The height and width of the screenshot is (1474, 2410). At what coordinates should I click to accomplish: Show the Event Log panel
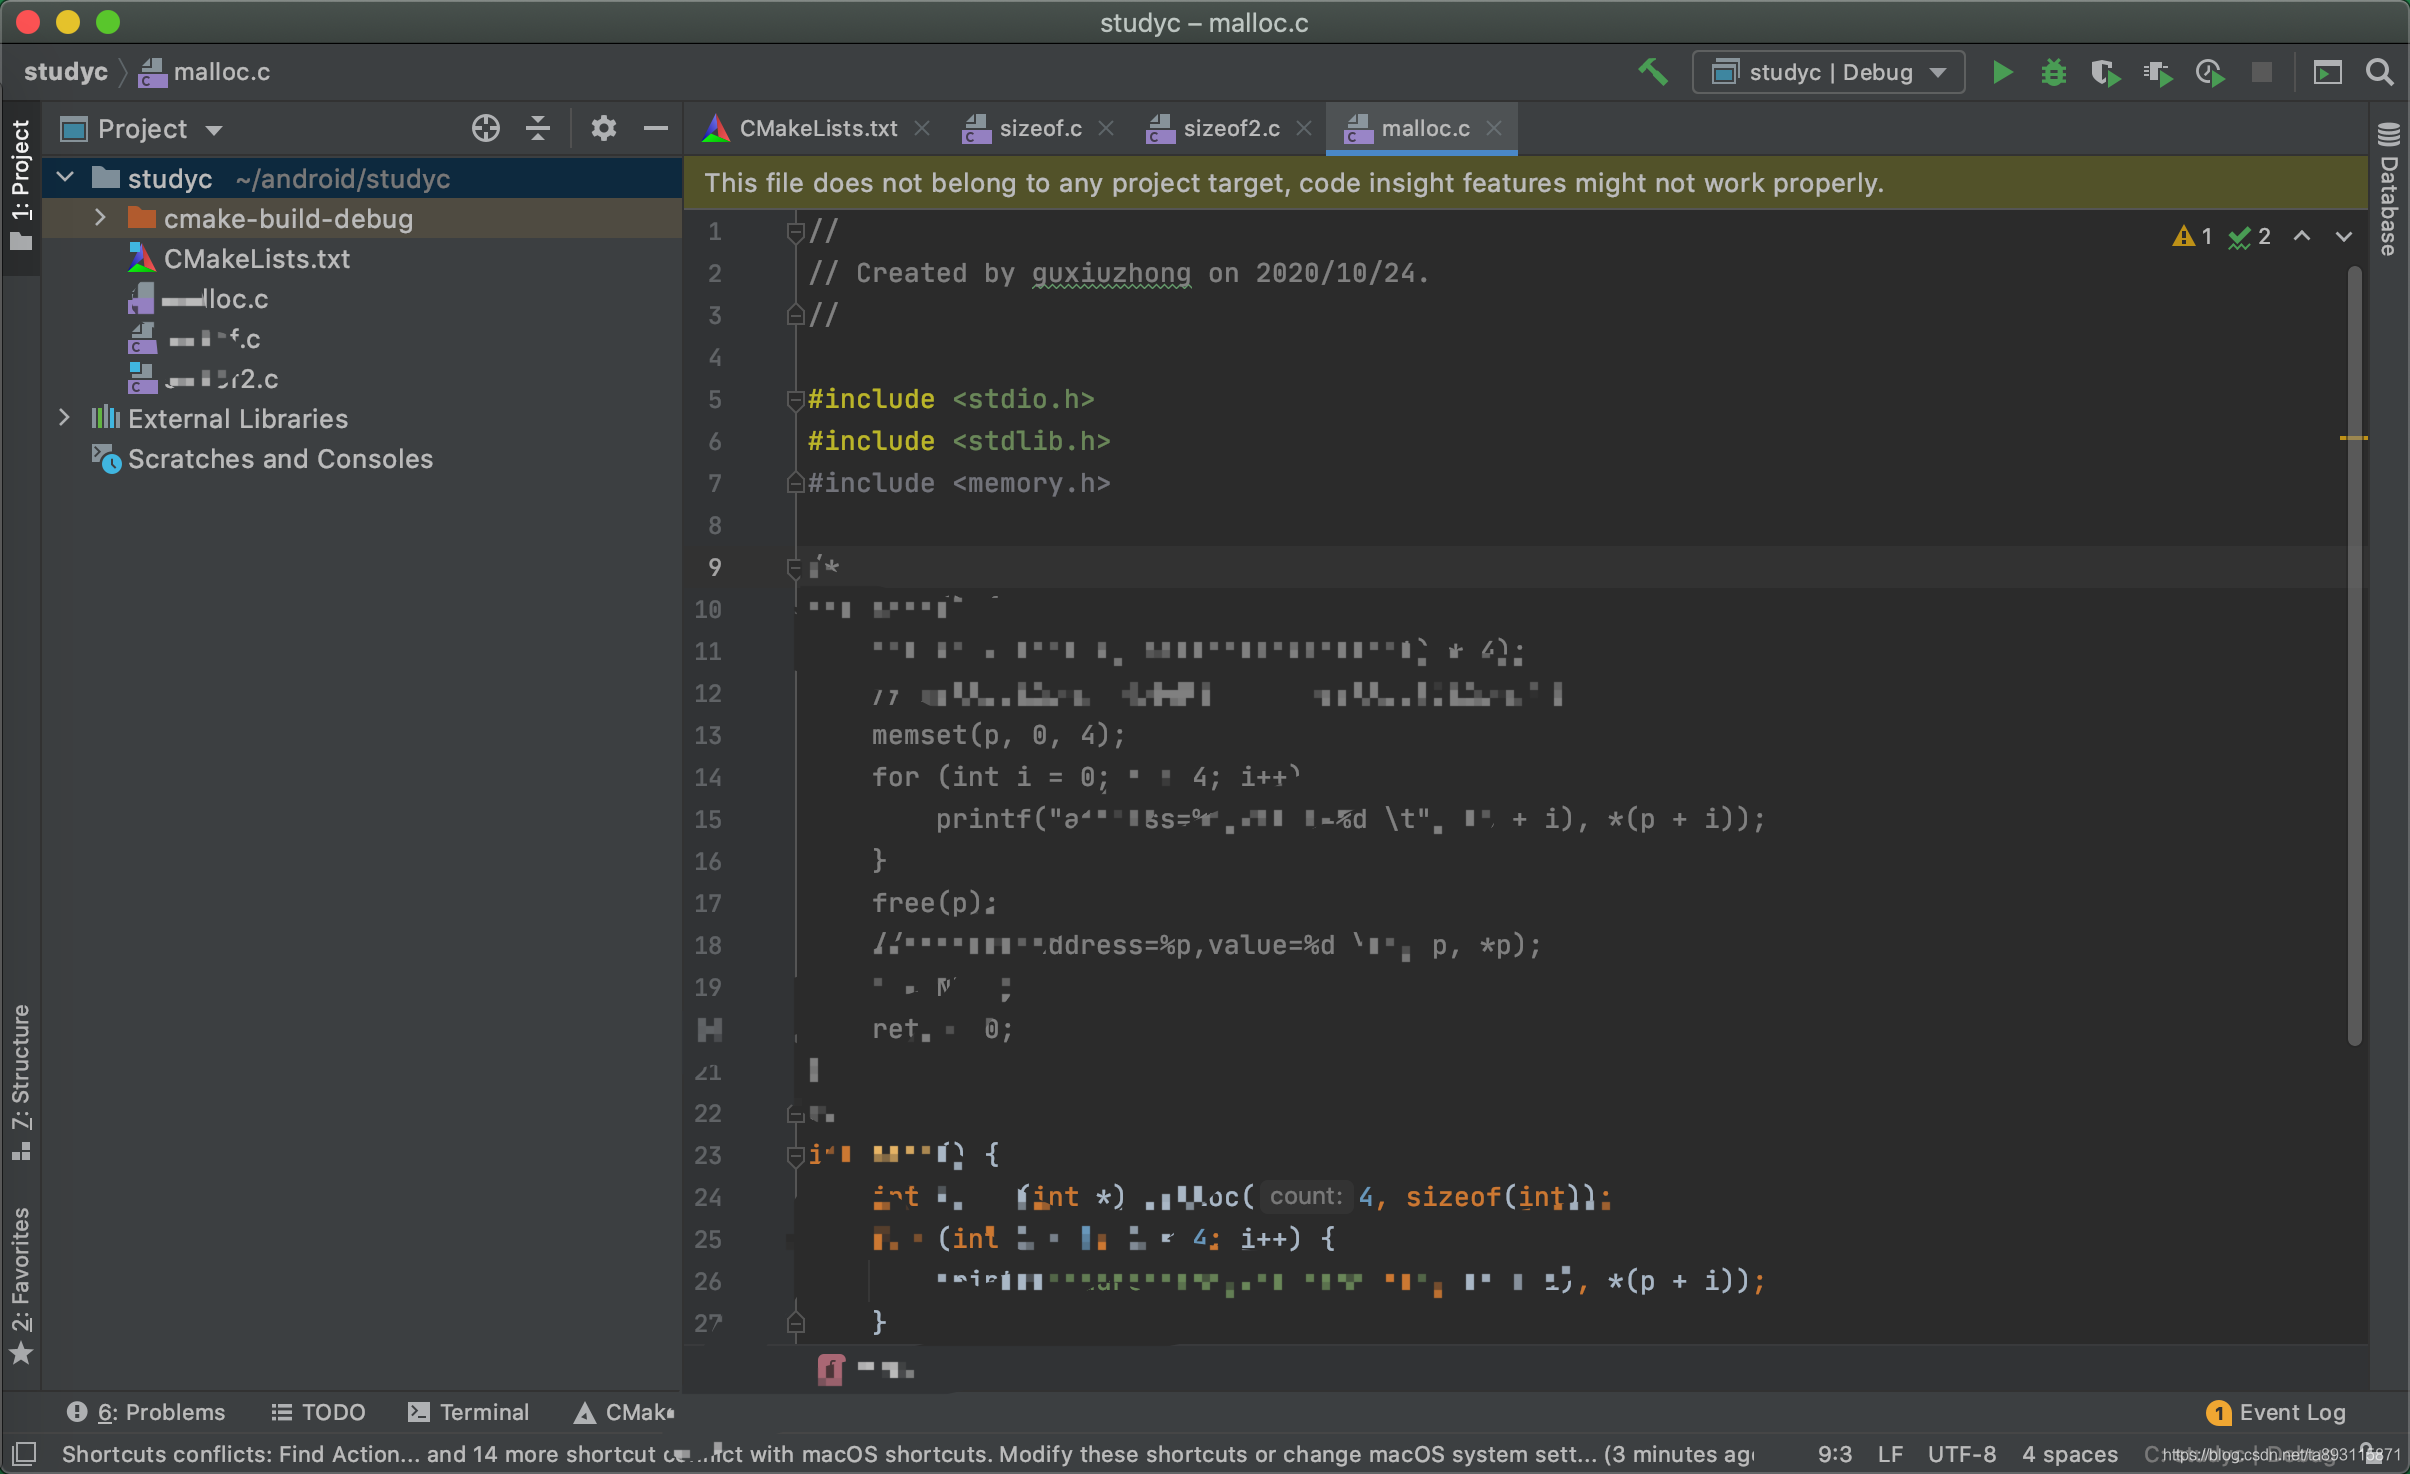(2293, 1412)
